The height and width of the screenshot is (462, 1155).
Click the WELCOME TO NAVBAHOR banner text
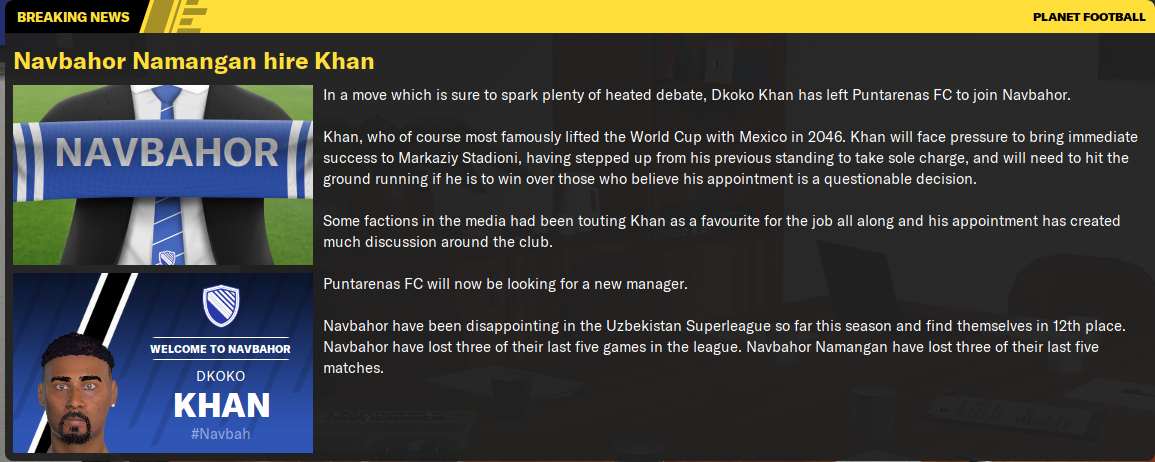pyautogui.click(x=220, y=349)
